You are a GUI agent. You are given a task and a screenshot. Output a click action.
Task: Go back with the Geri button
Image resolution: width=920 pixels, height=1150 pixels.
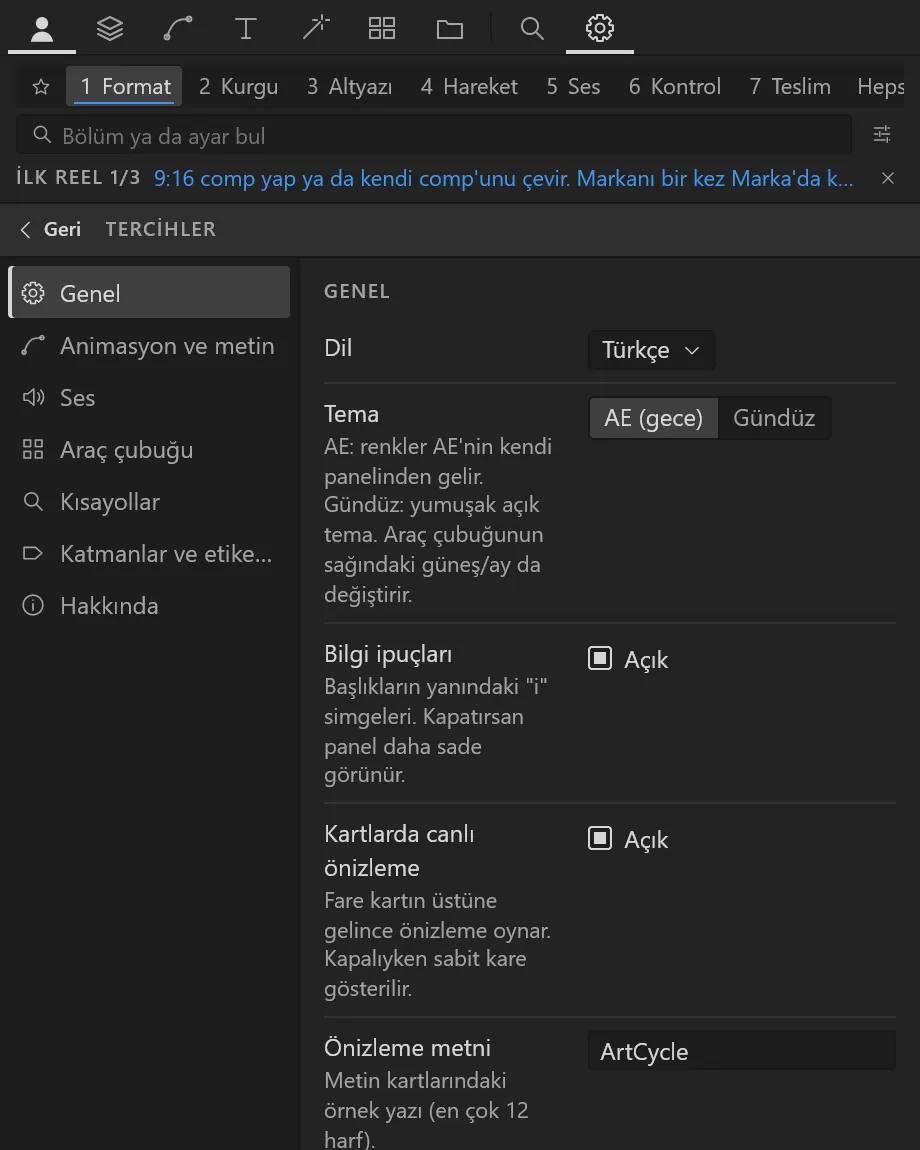[51, 230]
